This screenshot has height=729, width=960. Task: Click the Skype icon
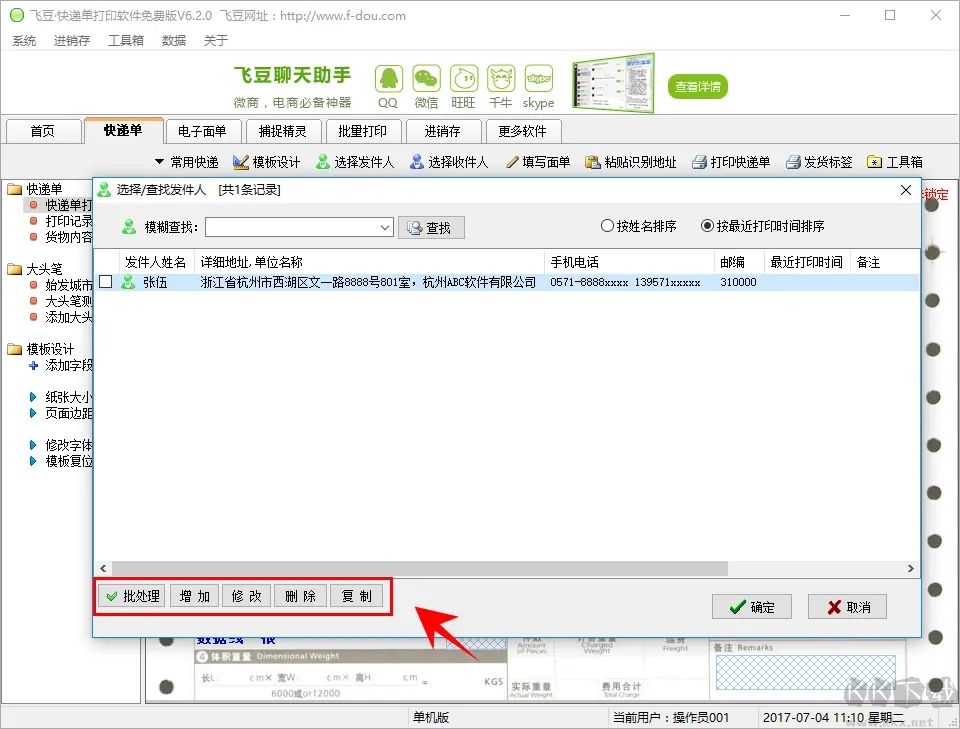click(538, 78)
